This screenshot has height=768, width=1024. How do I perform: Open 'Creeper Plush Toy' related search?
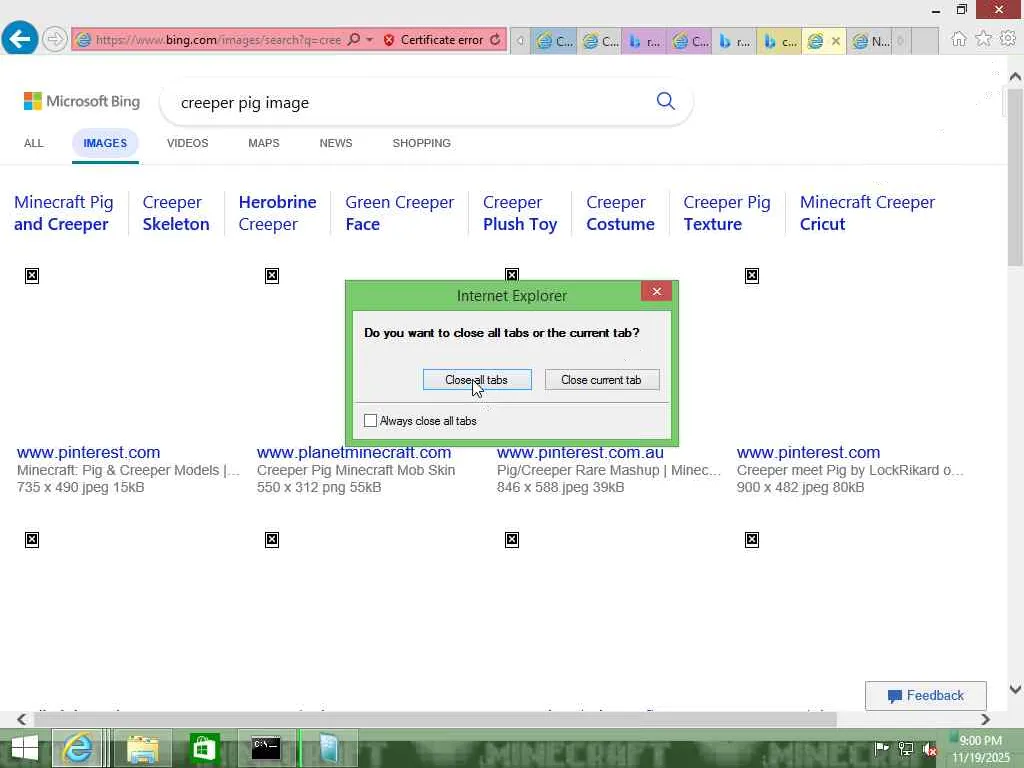(520, 213)
